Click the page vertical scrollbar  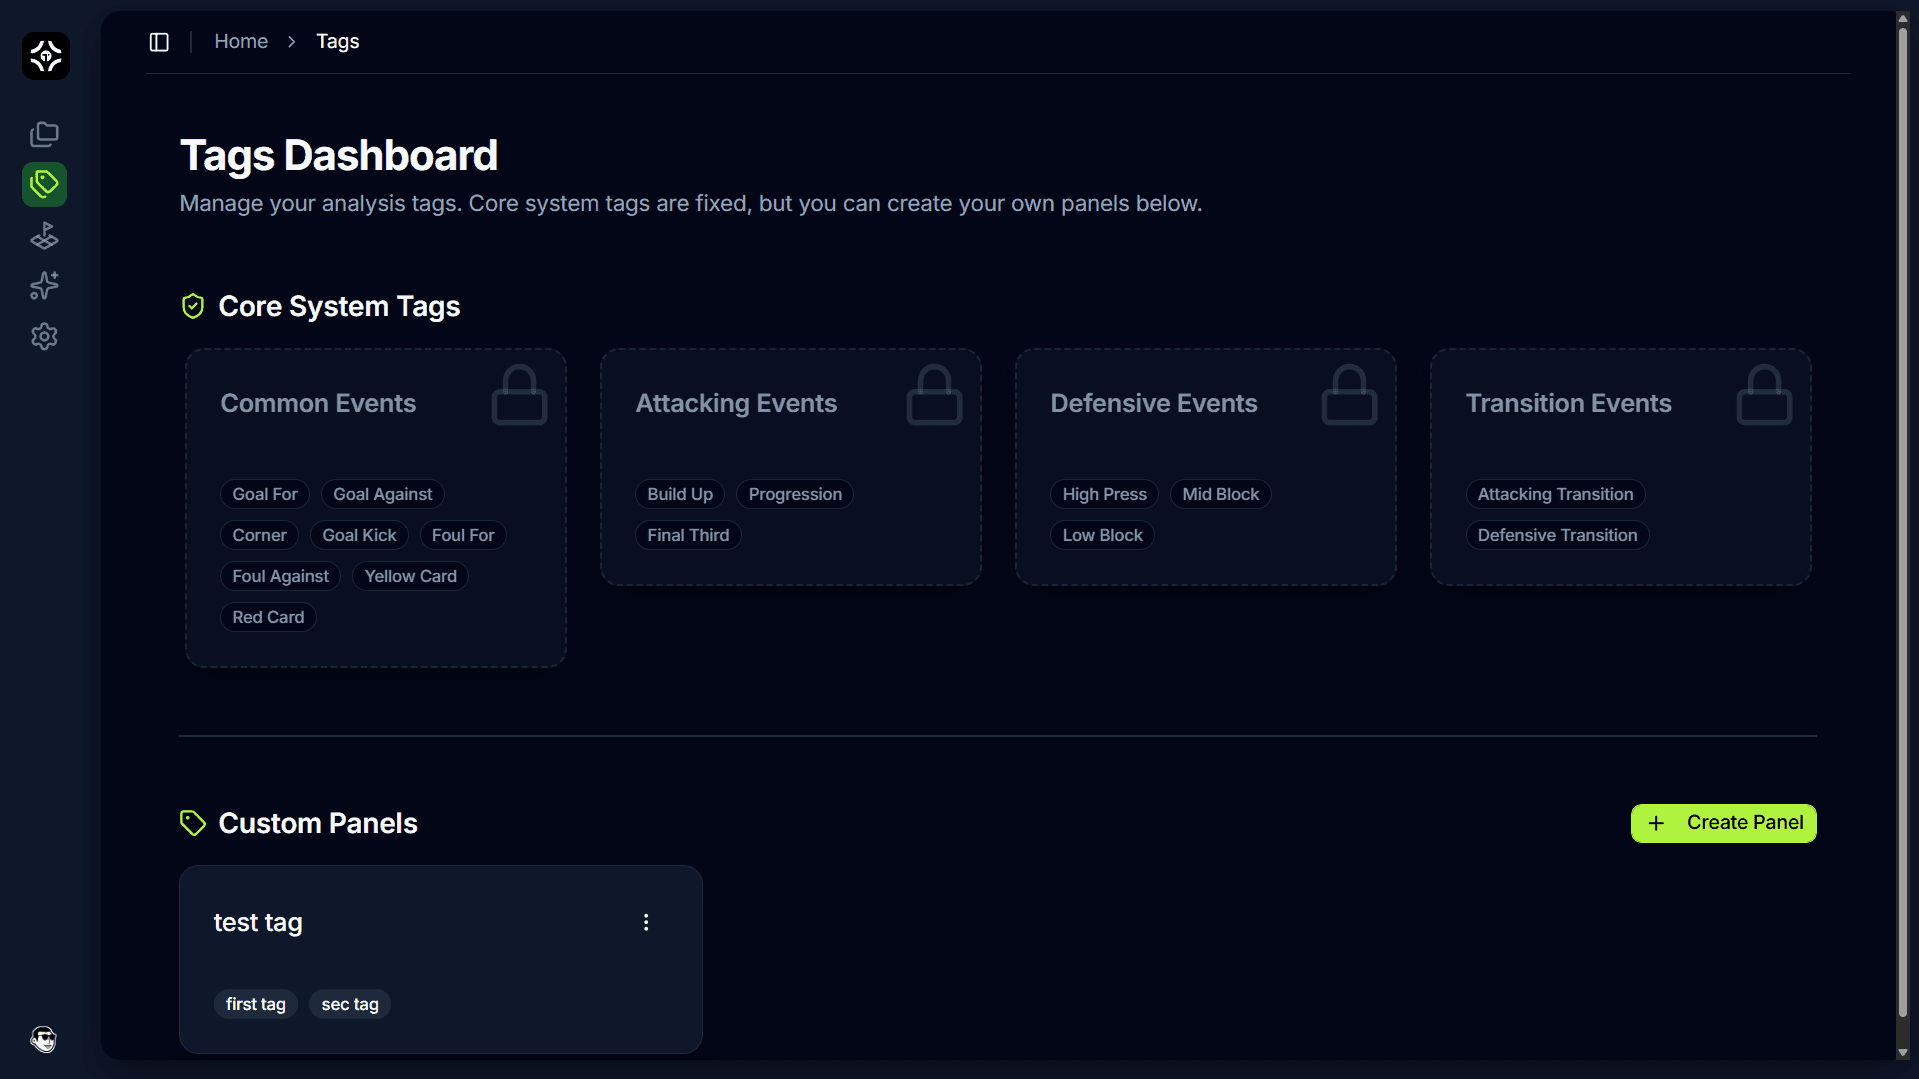click(1903, 522)
